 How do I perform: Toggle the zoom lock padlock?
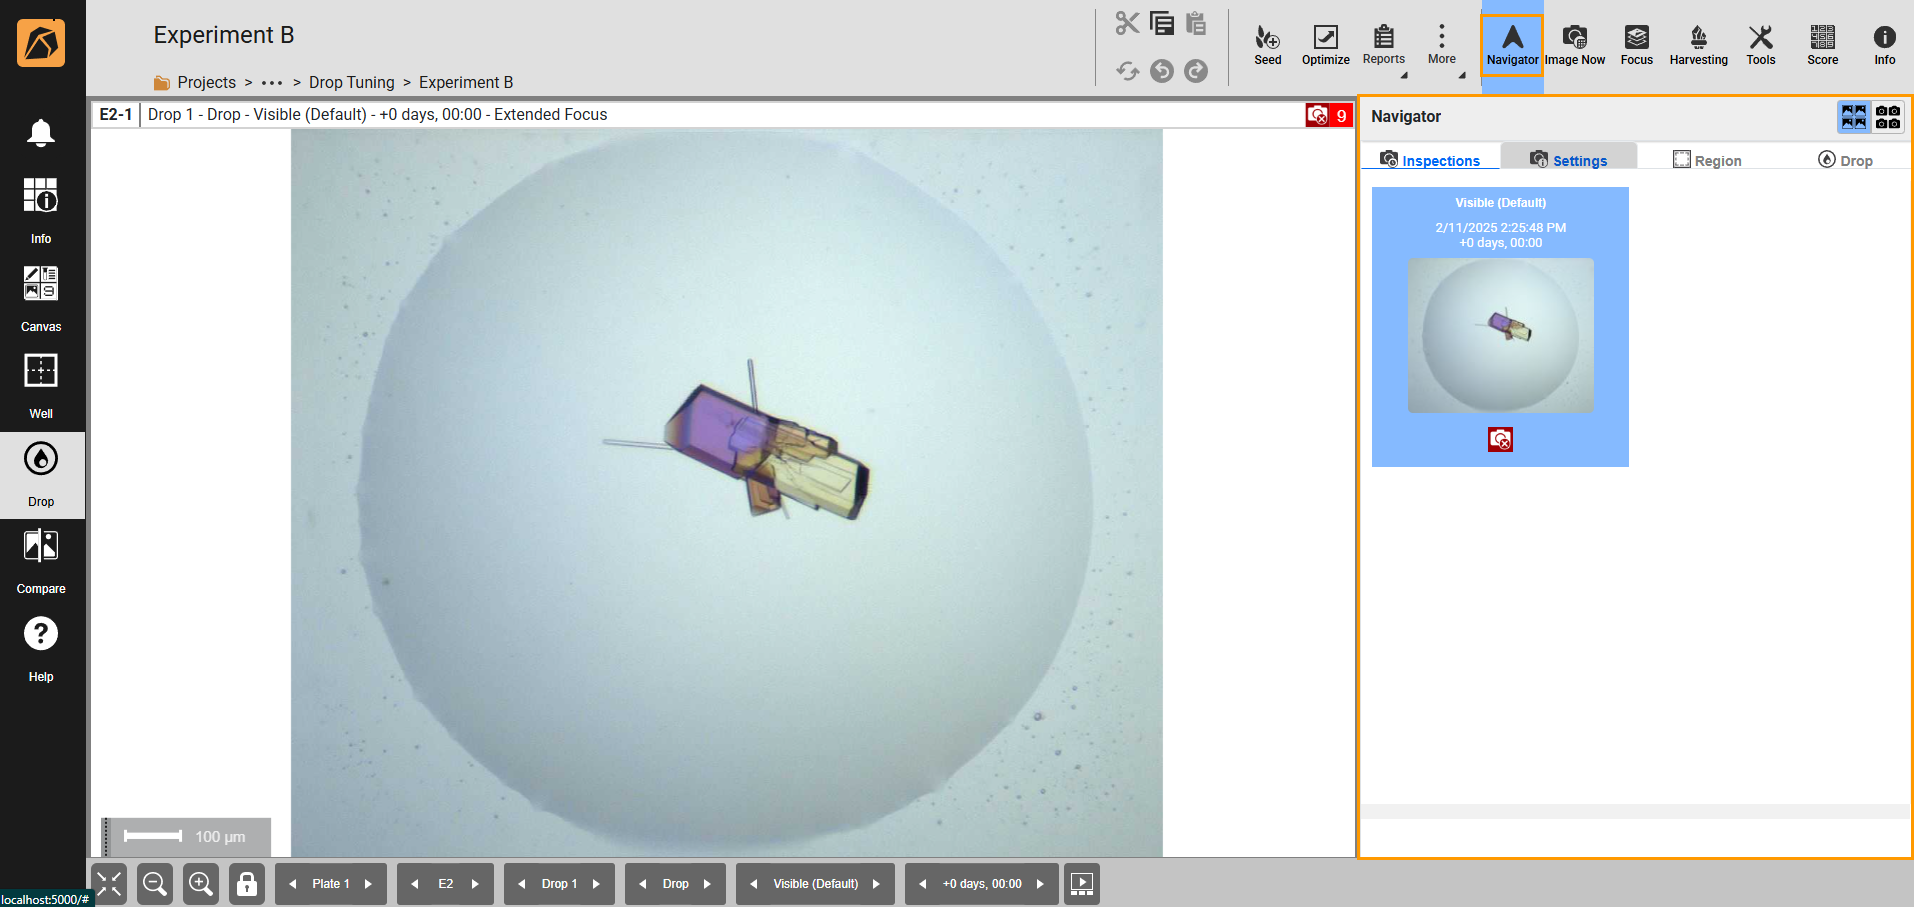click(x=247, y=884)
